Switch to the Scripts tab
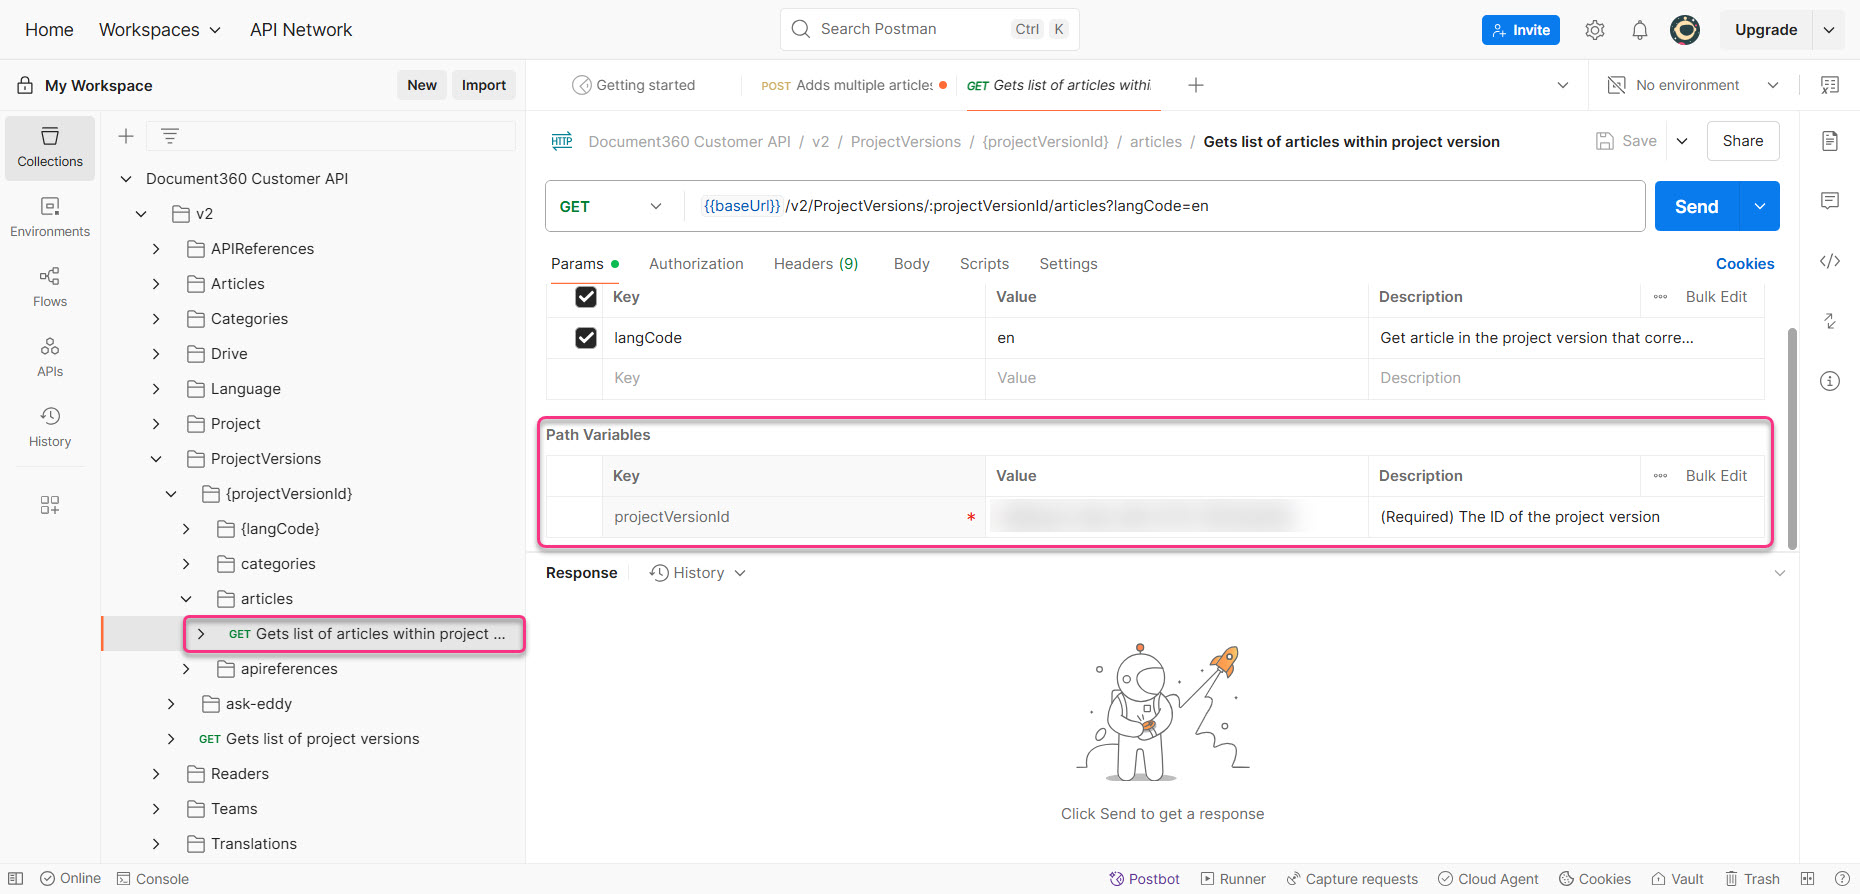Image resolution: width=1860 pixels, height=894 pixels. point(984,264)
